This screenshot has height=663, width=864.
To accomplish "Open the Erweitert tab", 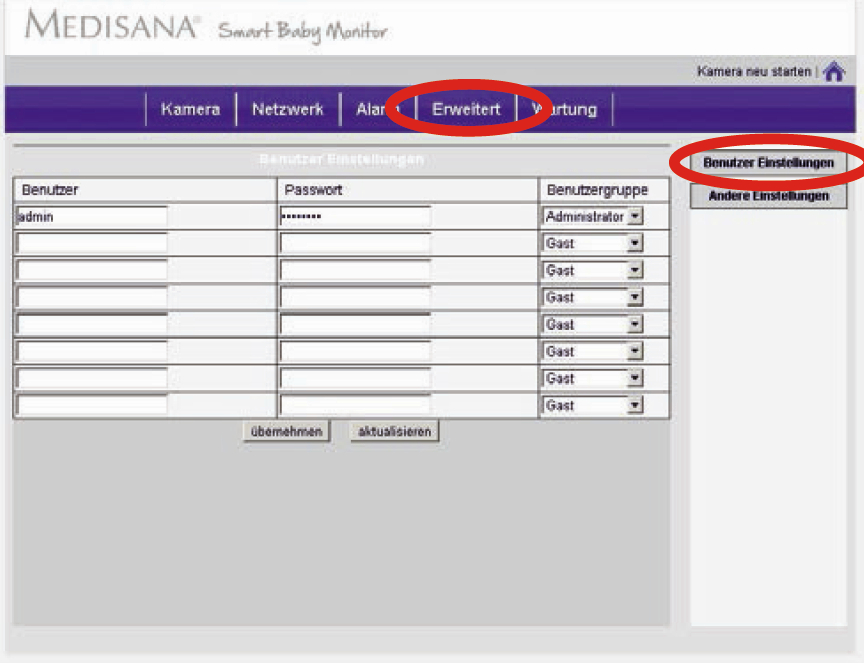I will (x=466, y=110).
